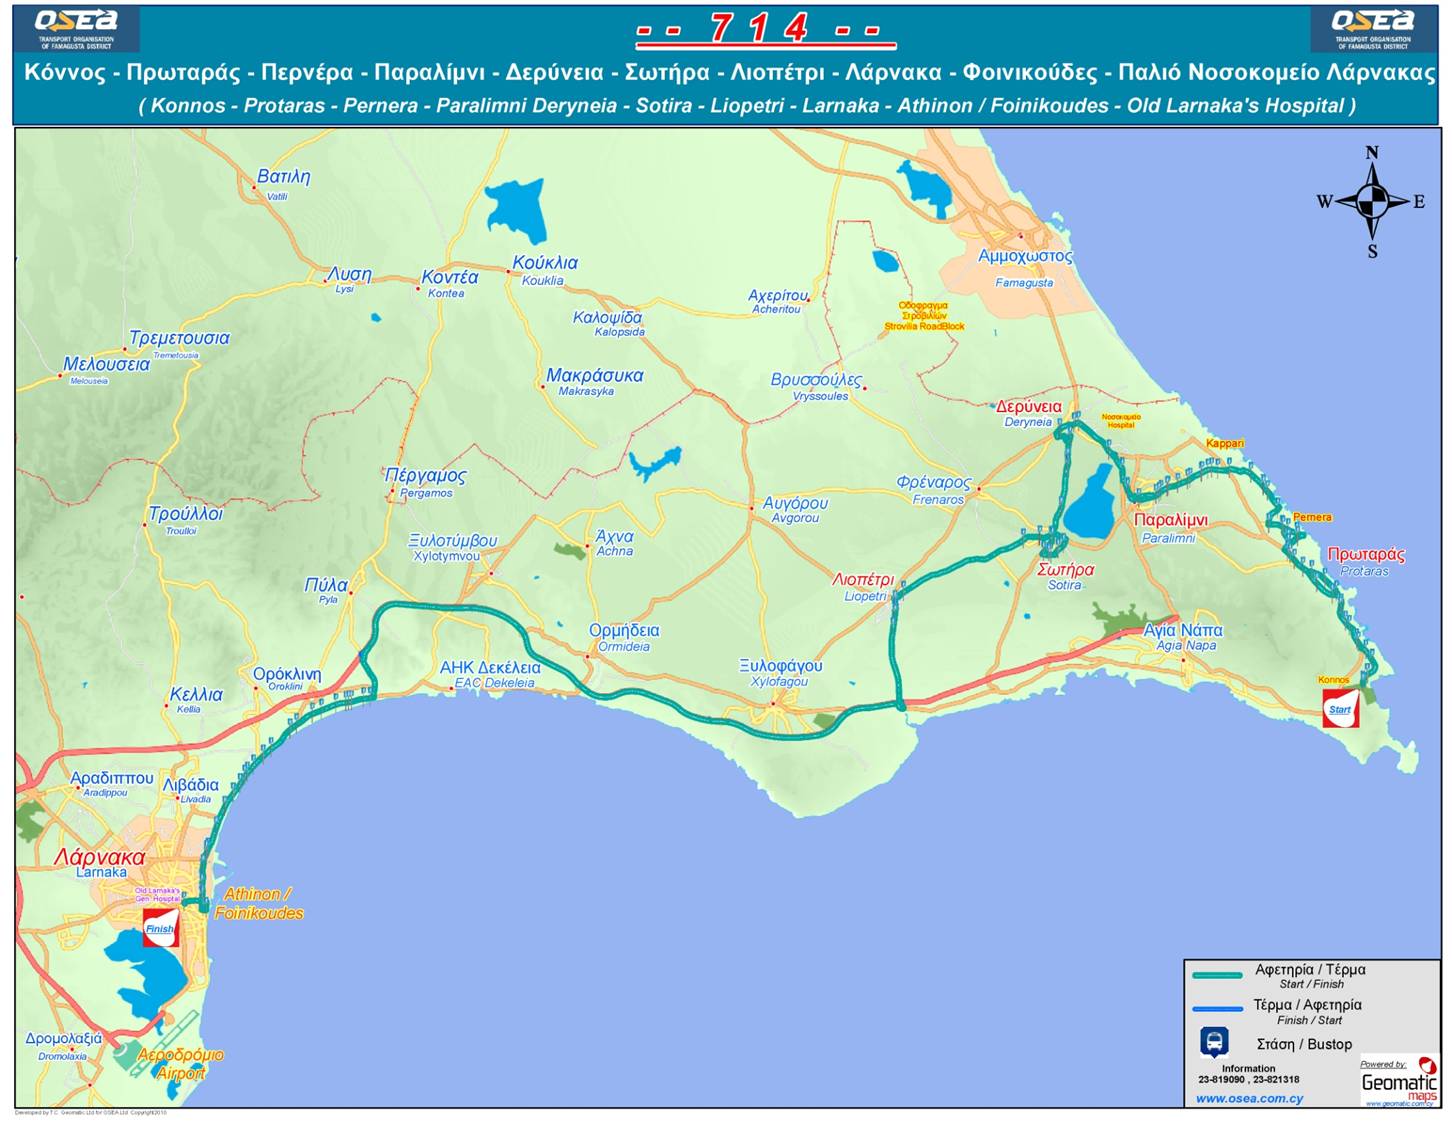Click the top-right OSEA logo

point(1373,29)
